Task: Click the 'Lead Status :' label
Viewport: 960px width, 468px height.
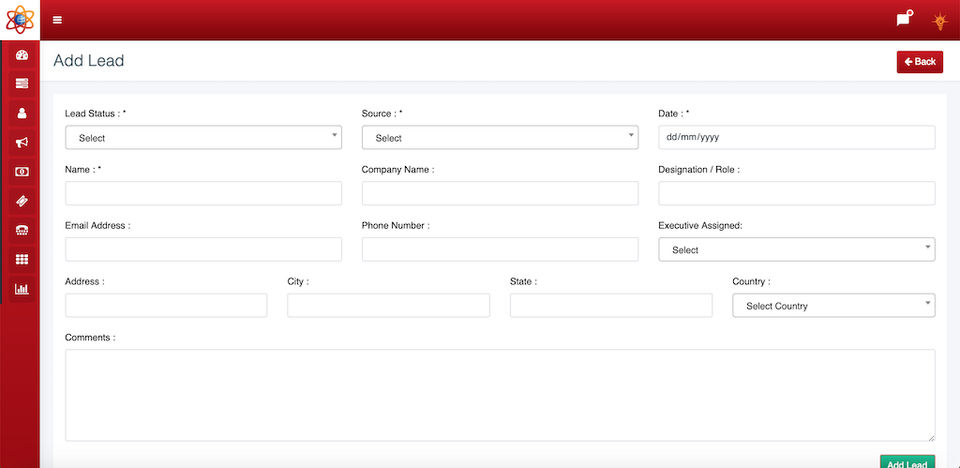Action: pyautogui.click(x=92, y=113)
